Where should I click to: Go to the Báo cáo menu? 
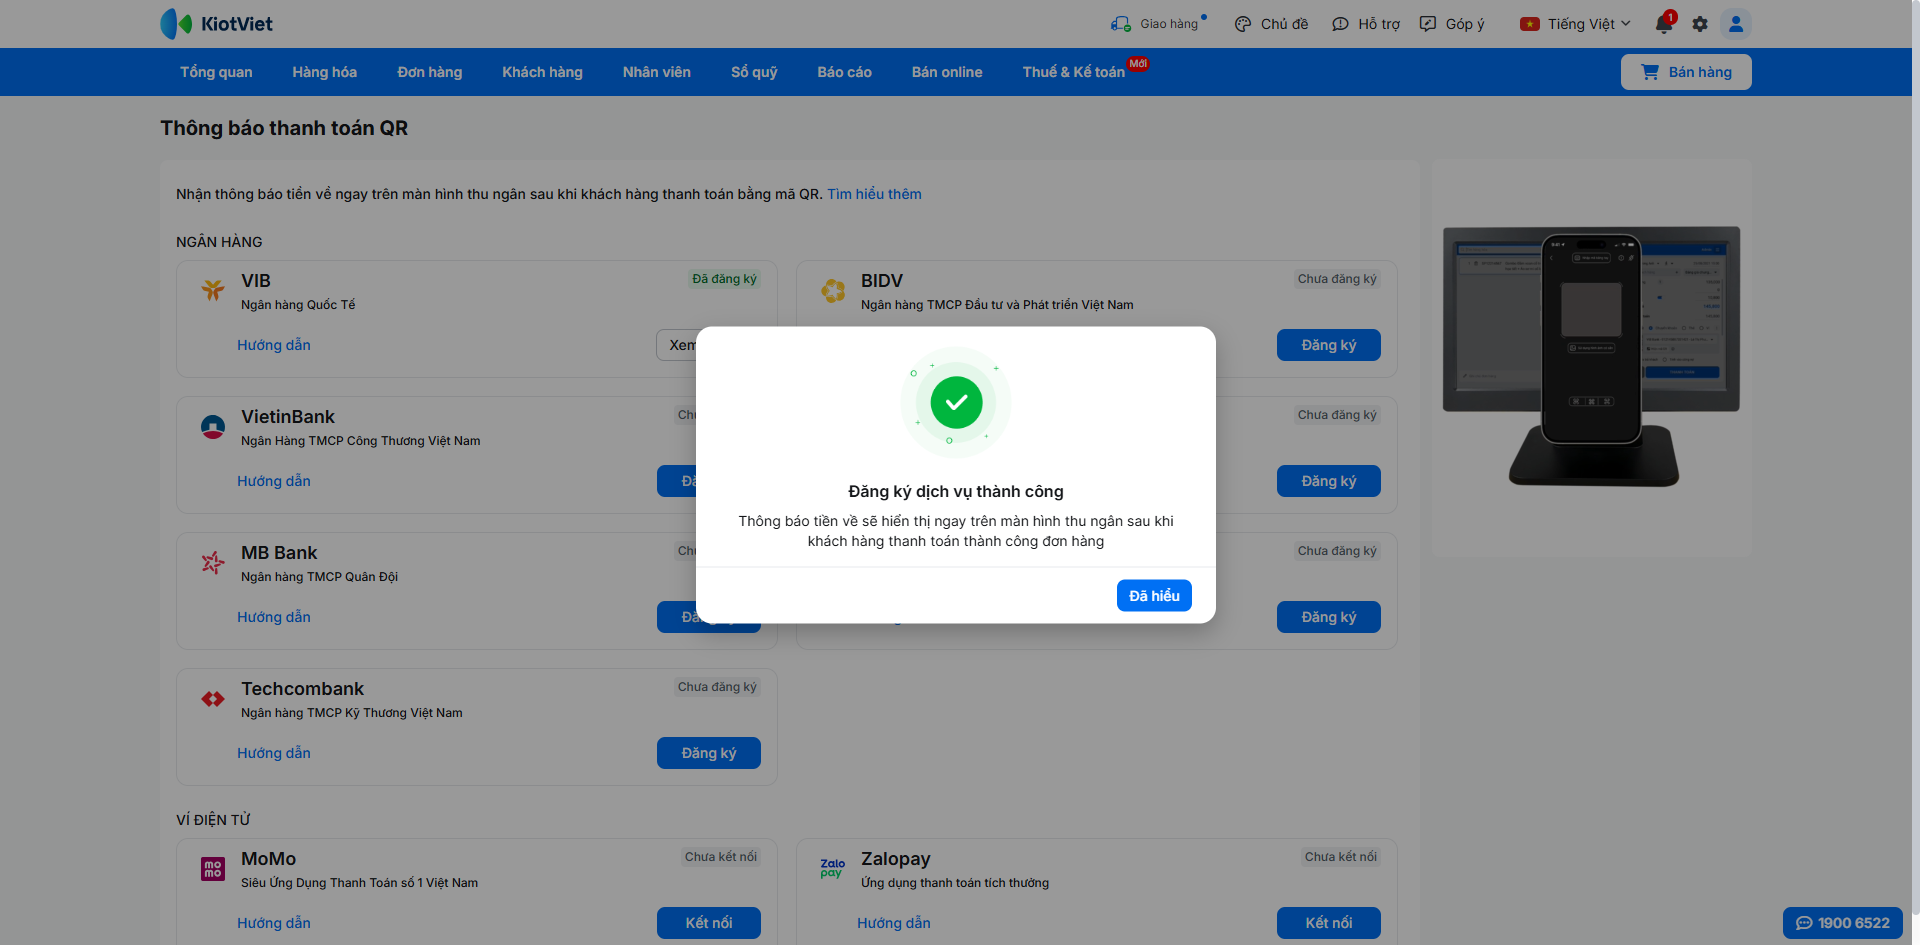point(845,72)
